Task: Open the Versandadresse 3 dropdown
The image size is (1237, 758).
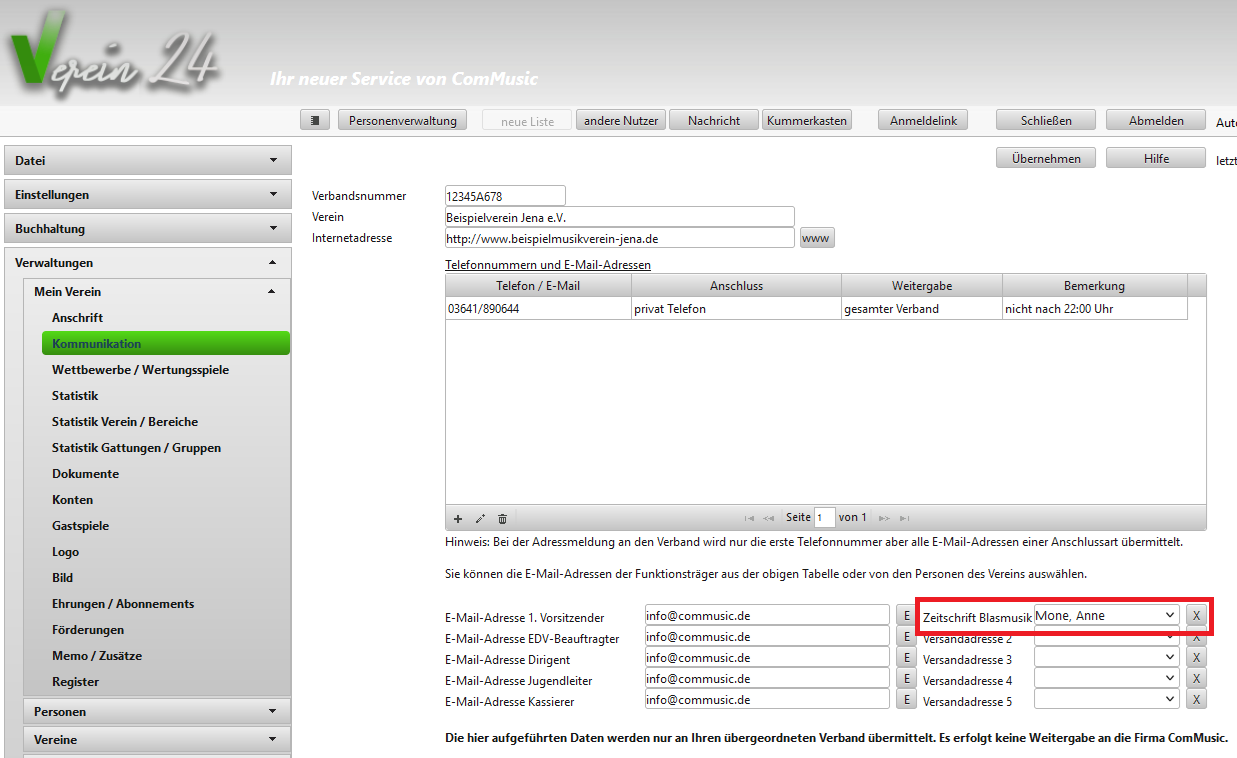Action: click(1107, 657)
